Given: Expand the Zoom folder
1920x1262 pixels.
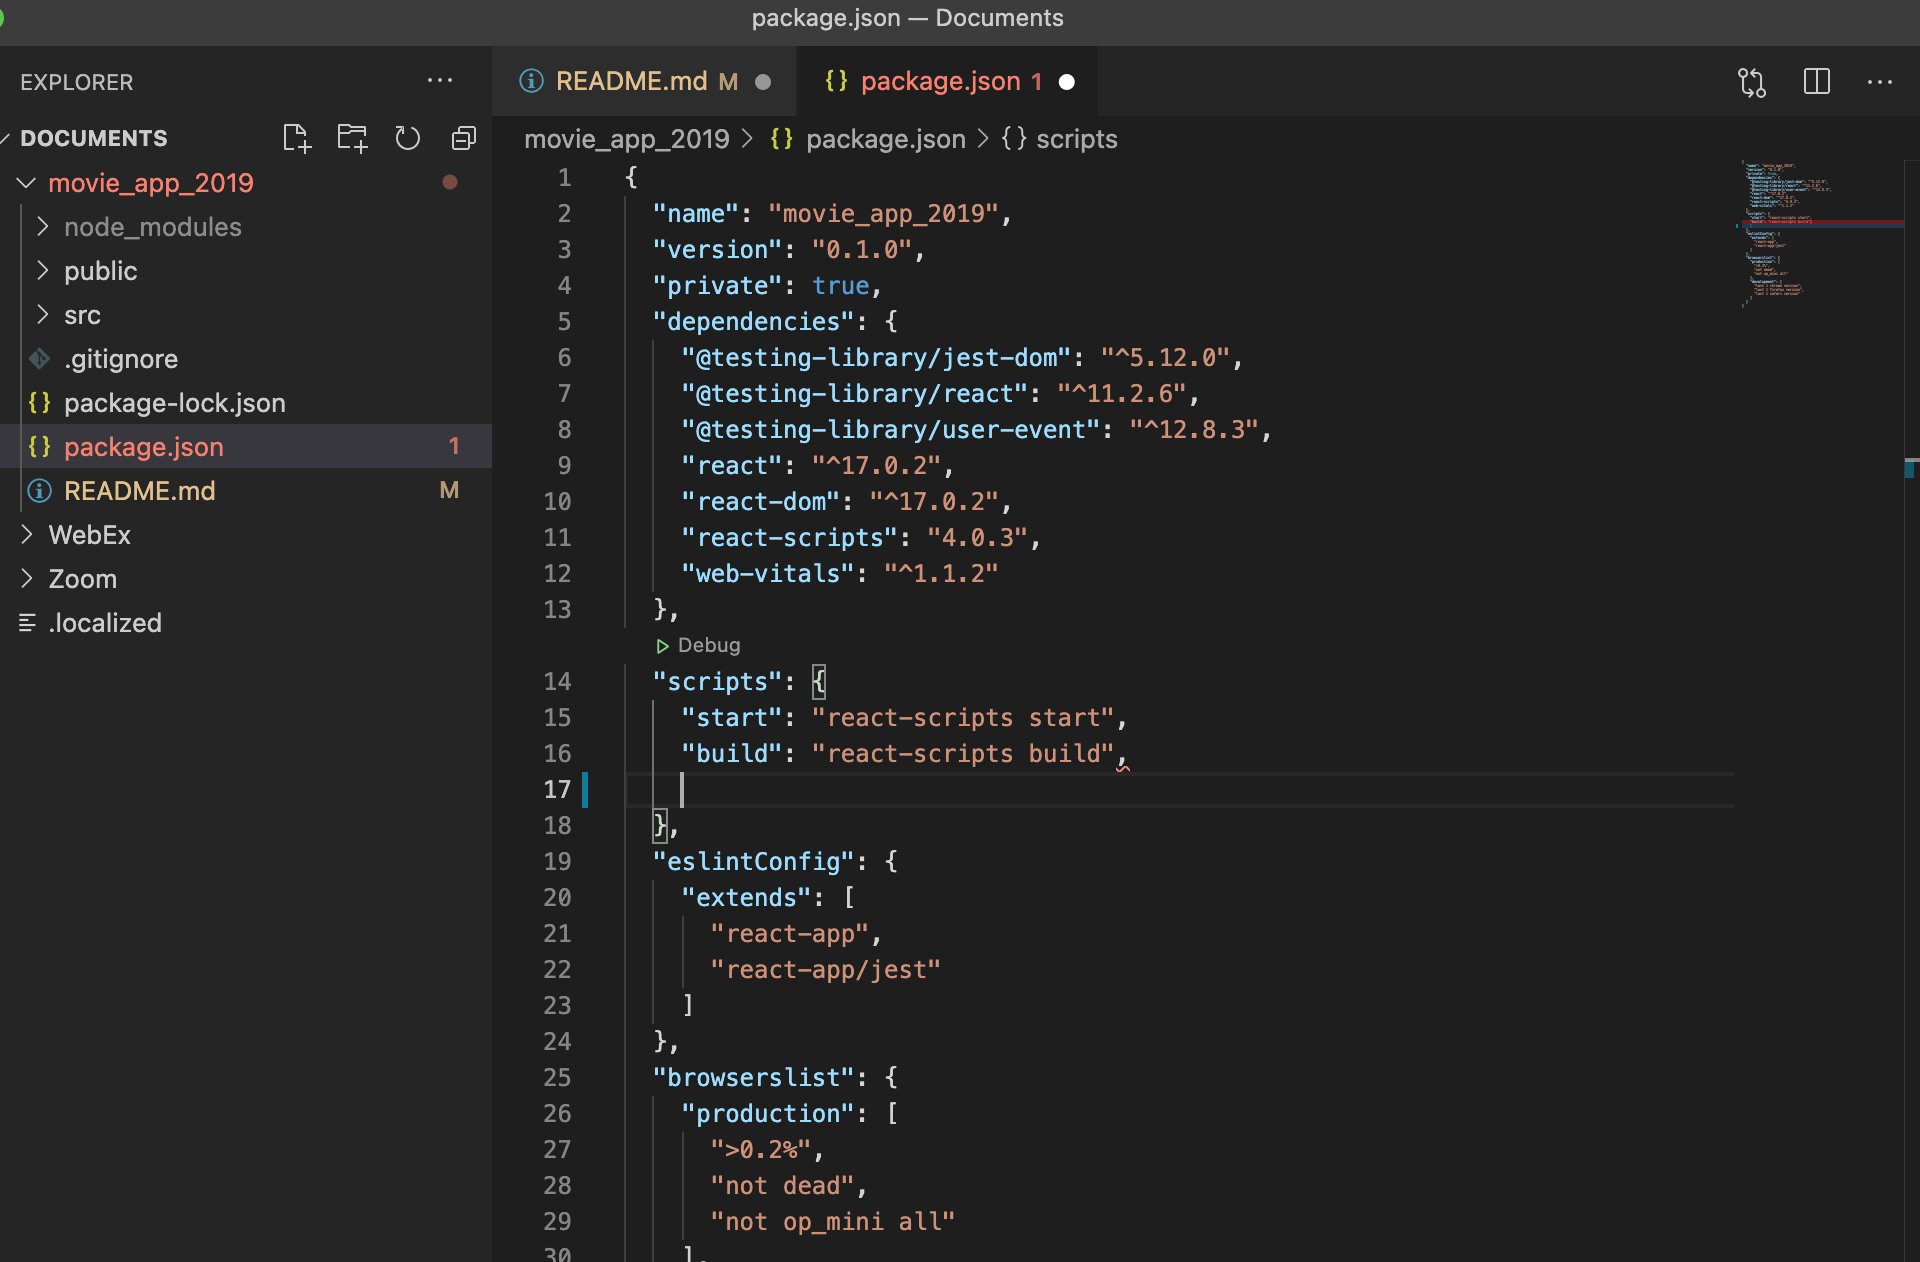Looking at the screenshot, I should tap(27, 578).
